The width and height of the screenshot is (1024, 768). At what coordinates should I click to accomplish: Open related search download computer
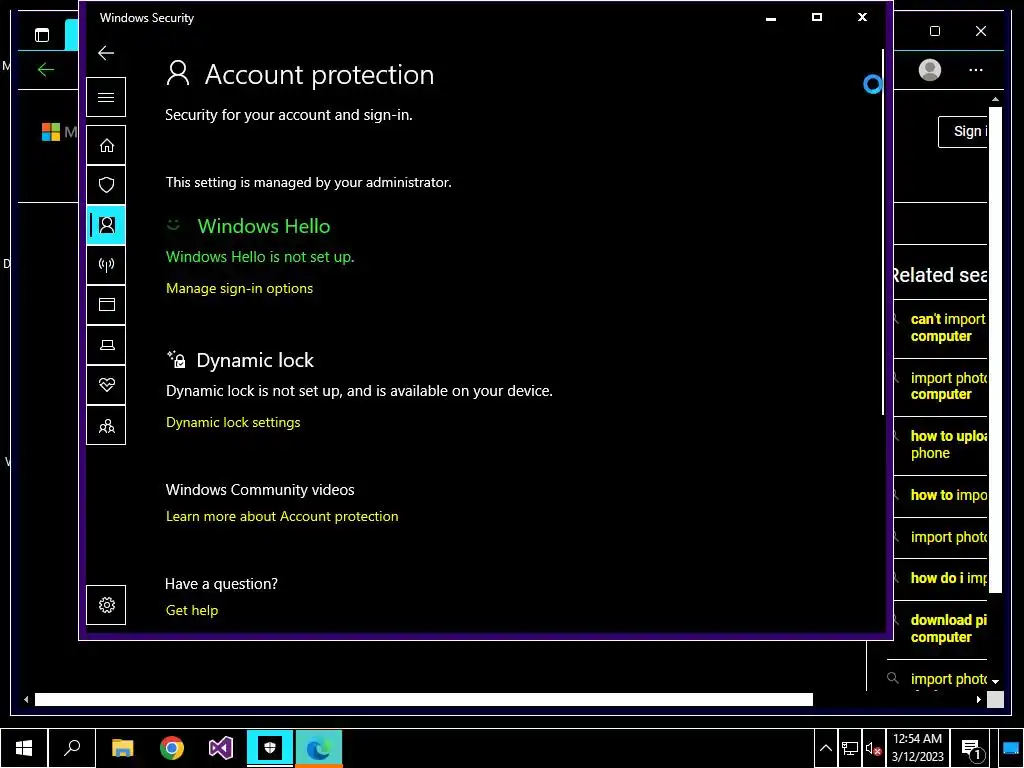click(948, 628)
